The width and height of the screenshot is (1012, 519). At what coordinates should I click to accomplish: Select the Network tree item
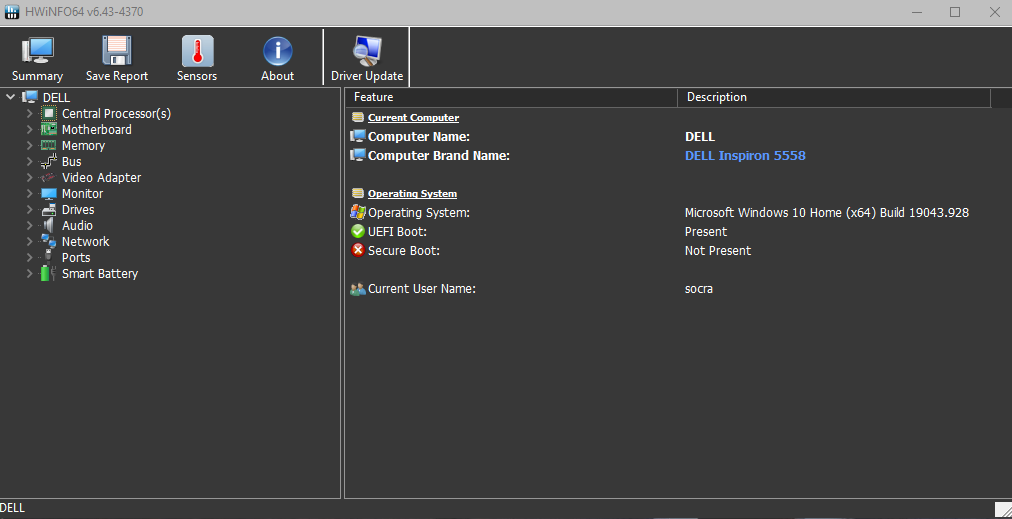point(85,242)
